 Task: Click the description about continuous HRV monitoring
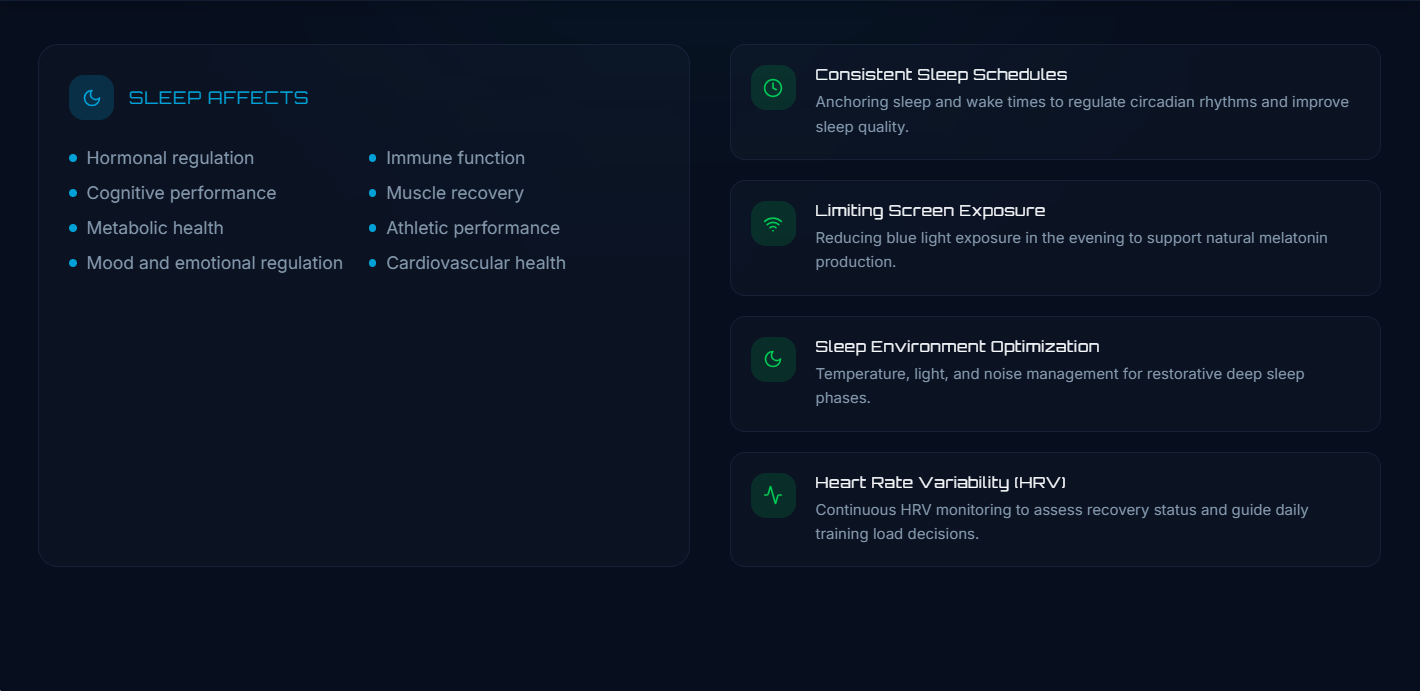point(1062,522)
